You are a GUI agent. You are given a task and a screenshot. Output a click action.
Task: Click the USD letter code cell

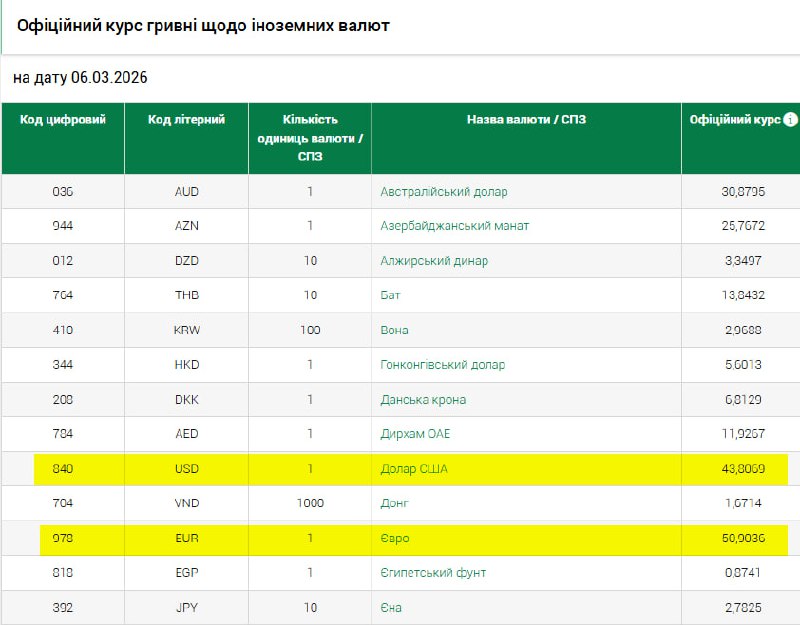click(x=186, y=469)
